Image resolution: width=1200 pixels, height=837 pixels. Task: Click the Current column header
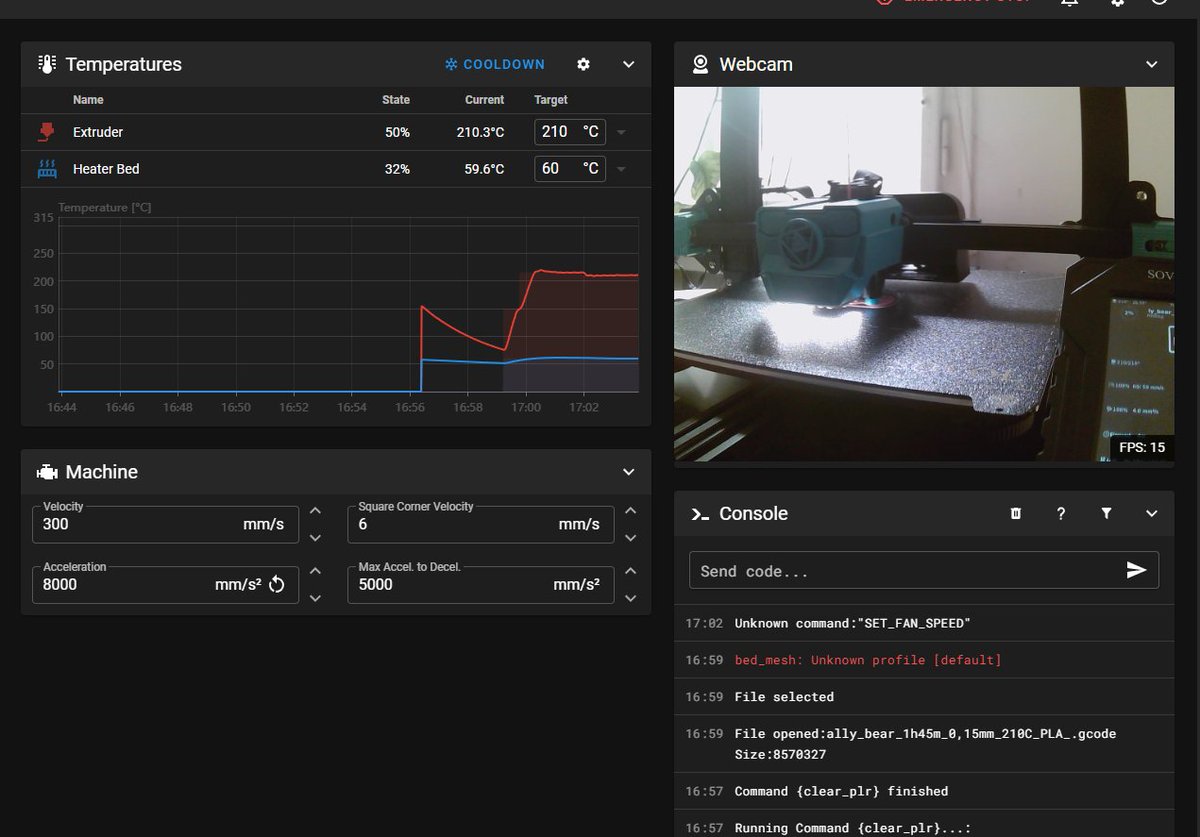click(x=485, y=100)
